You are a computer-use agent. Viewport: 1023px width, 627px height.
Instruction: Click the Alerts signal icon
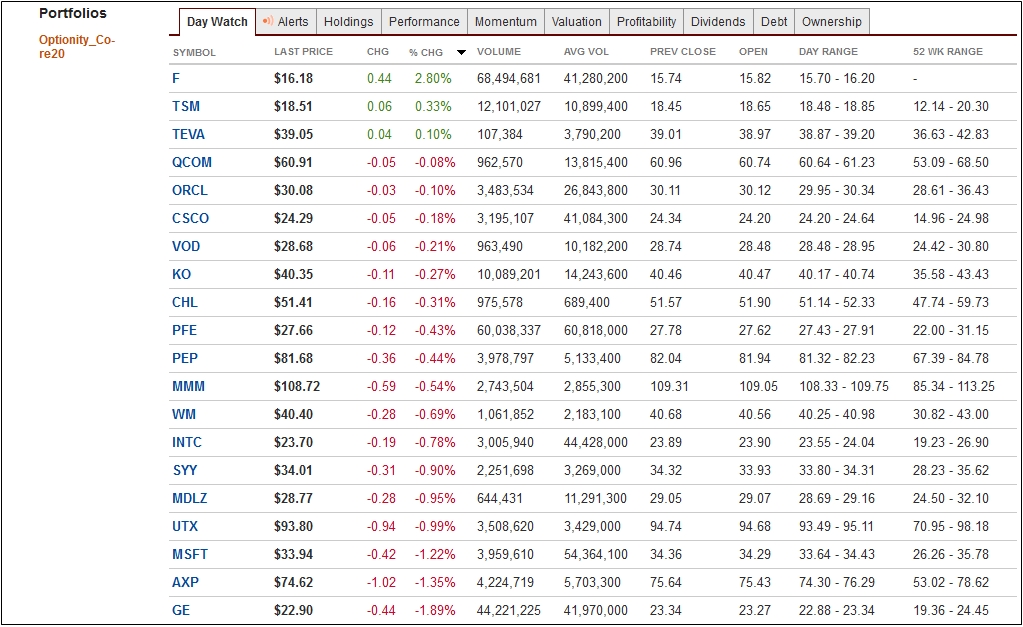267,22
